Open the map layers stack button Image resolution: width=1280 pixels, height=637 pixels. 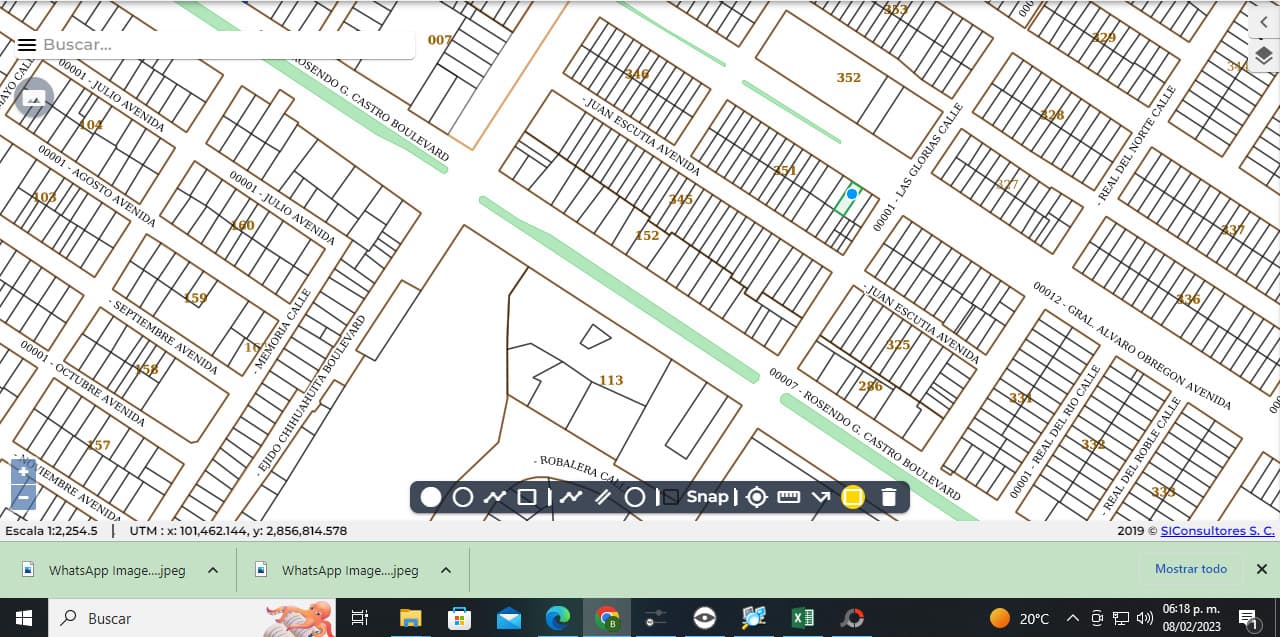[1264, 55]
